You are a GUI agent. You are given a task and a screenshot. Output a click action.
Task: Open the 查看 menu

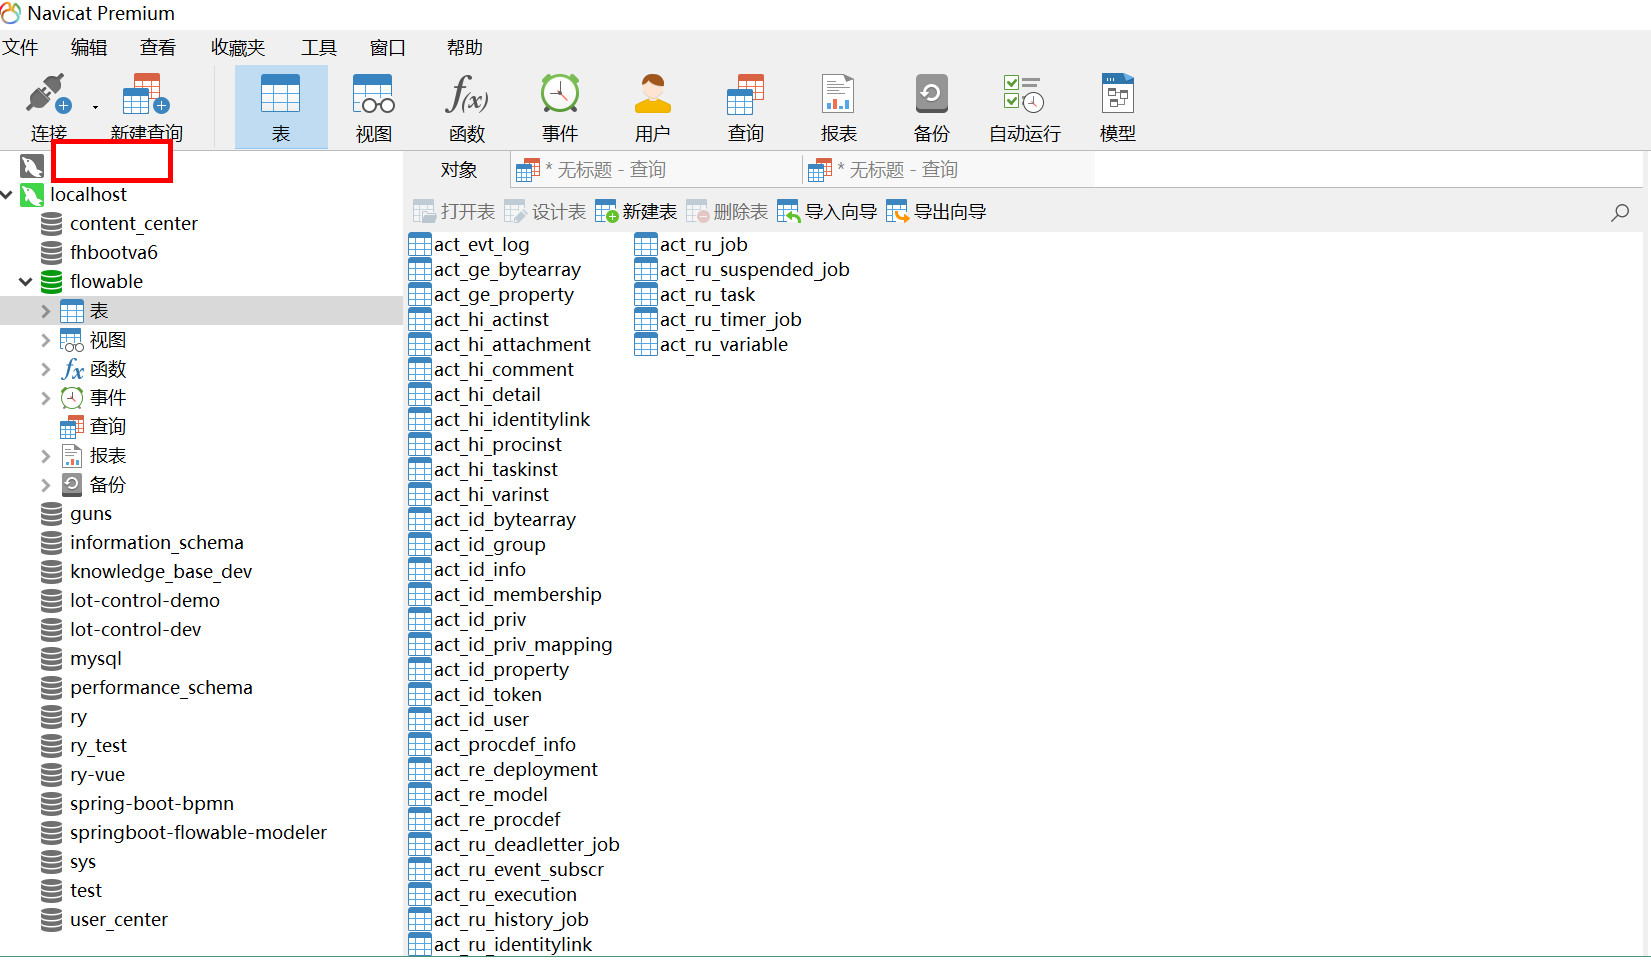158,48
